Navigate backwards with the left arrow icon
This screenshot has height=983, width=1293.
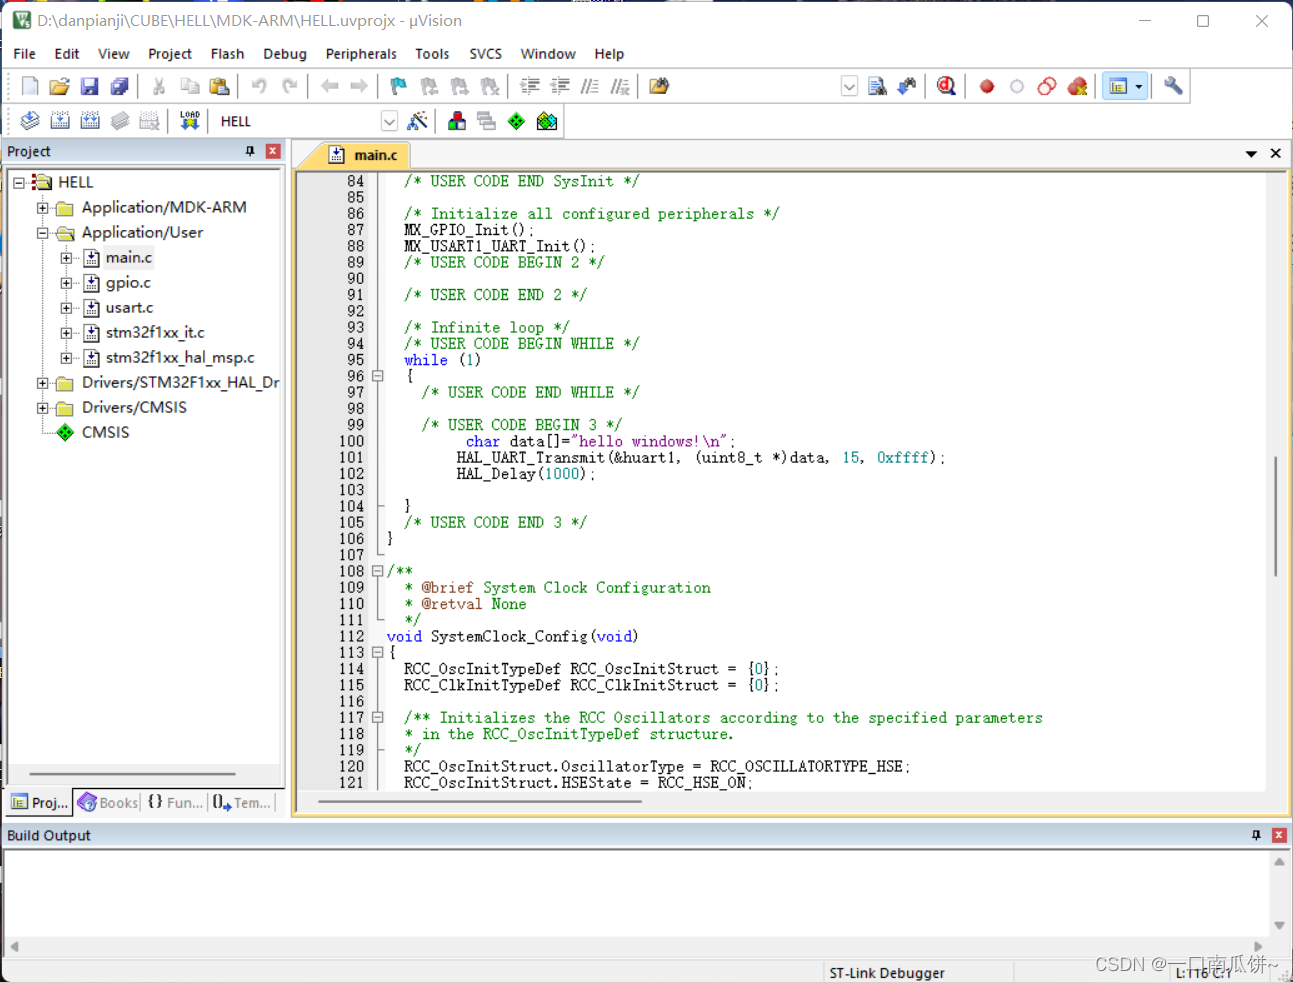coord(329,86)
